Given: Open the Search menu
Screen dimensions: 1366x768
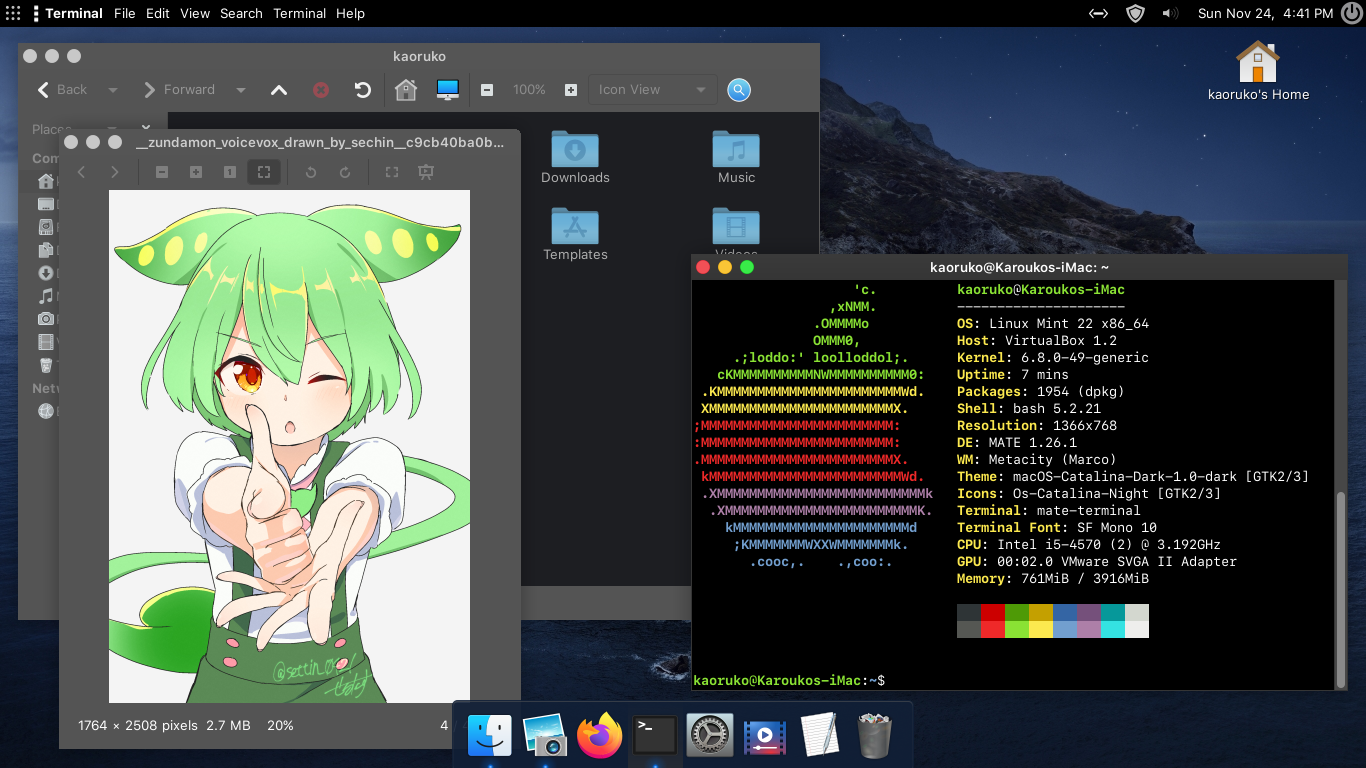Looking at the screenshot, I should click(241, 14).
